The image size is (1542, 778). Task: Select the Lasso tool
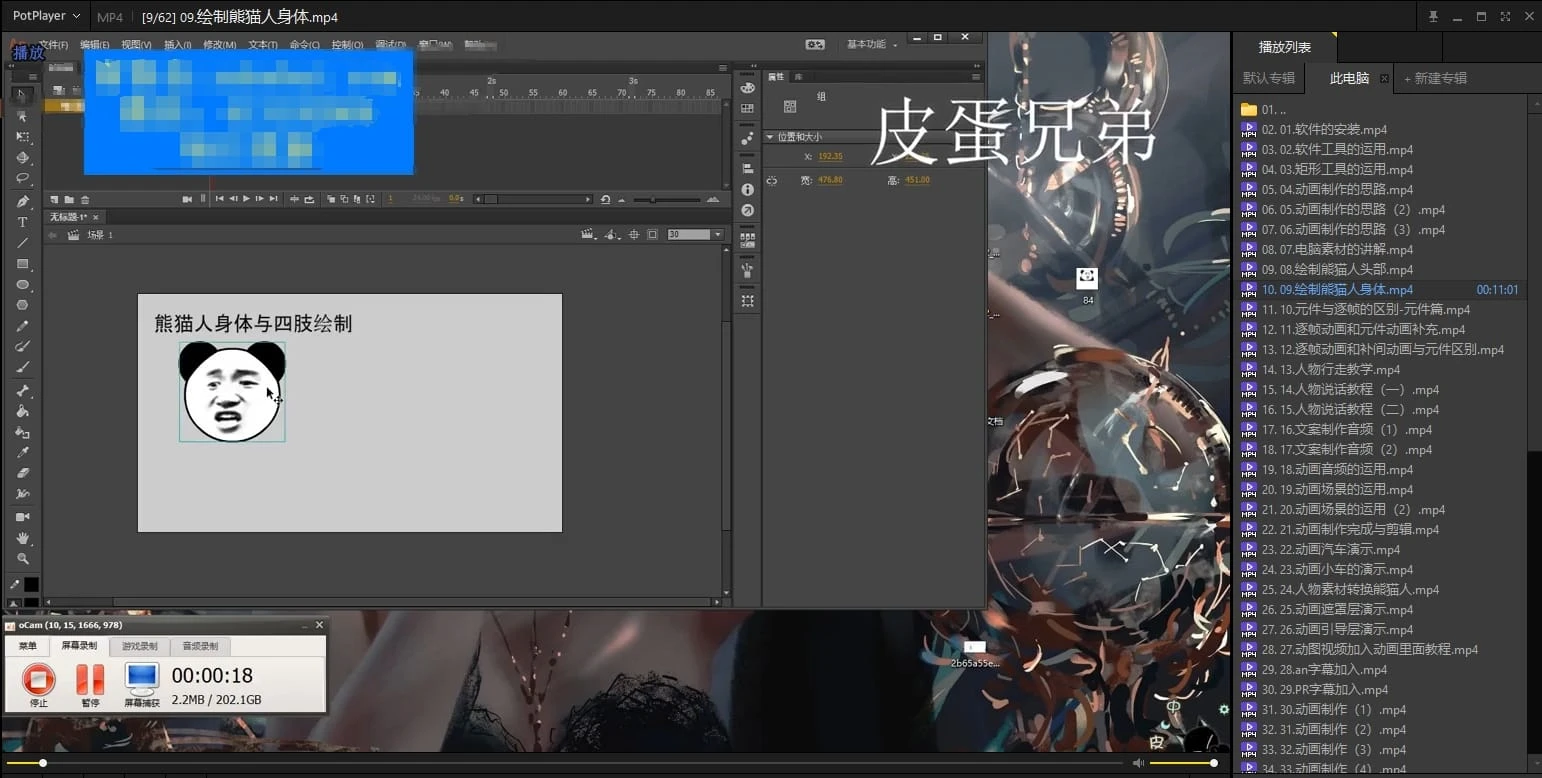click(x=23, y=178)
